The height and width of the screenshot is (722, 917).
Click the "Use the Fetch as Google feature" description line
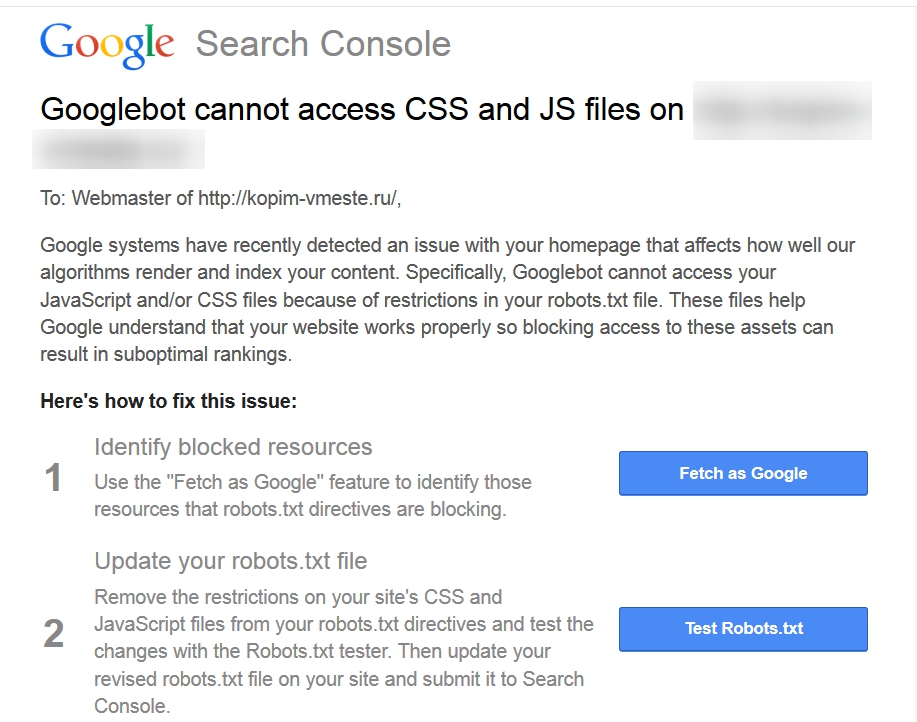pos(312,482)
